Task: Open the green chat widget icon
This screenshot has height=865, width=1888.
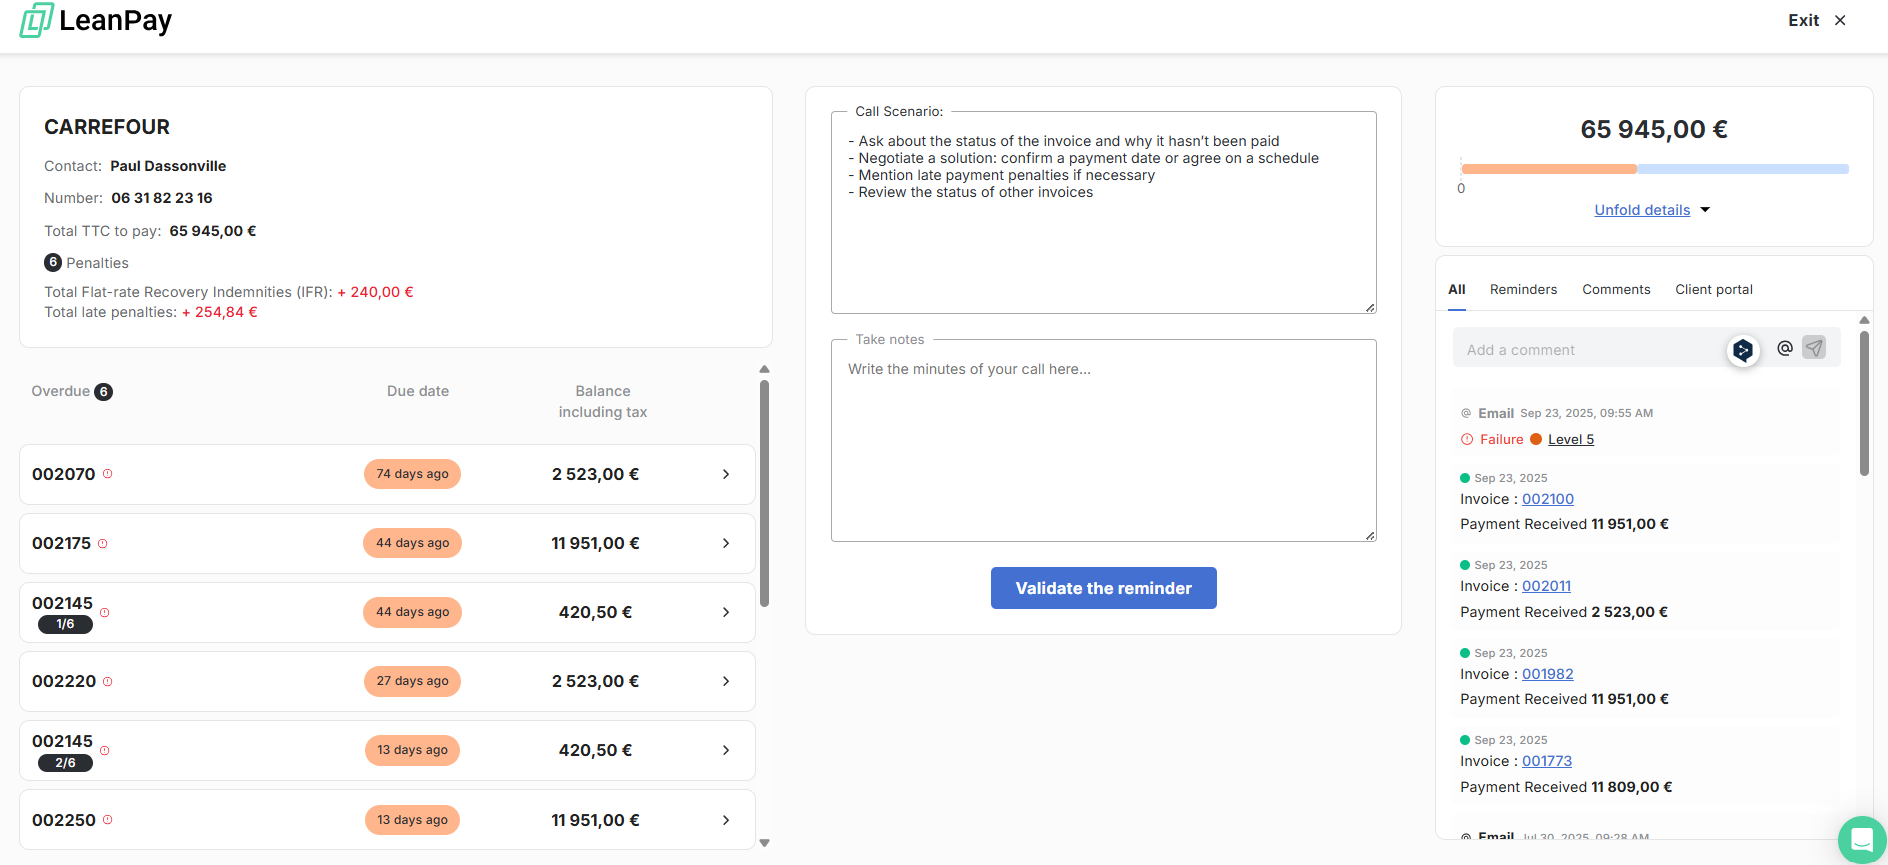Action: point(1862,839)
